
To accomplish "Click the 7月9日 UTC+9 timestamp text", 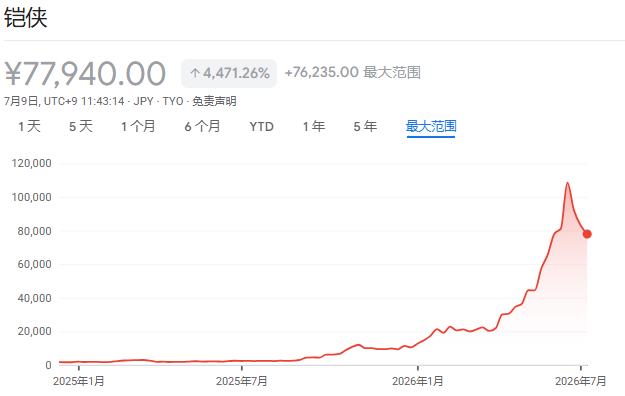I will coord(64,101).
